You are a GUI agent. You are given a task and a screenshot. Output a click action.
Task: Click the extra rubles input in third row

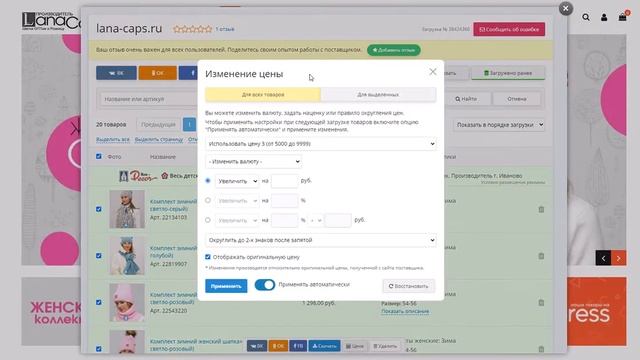click(x=338, y=220)
